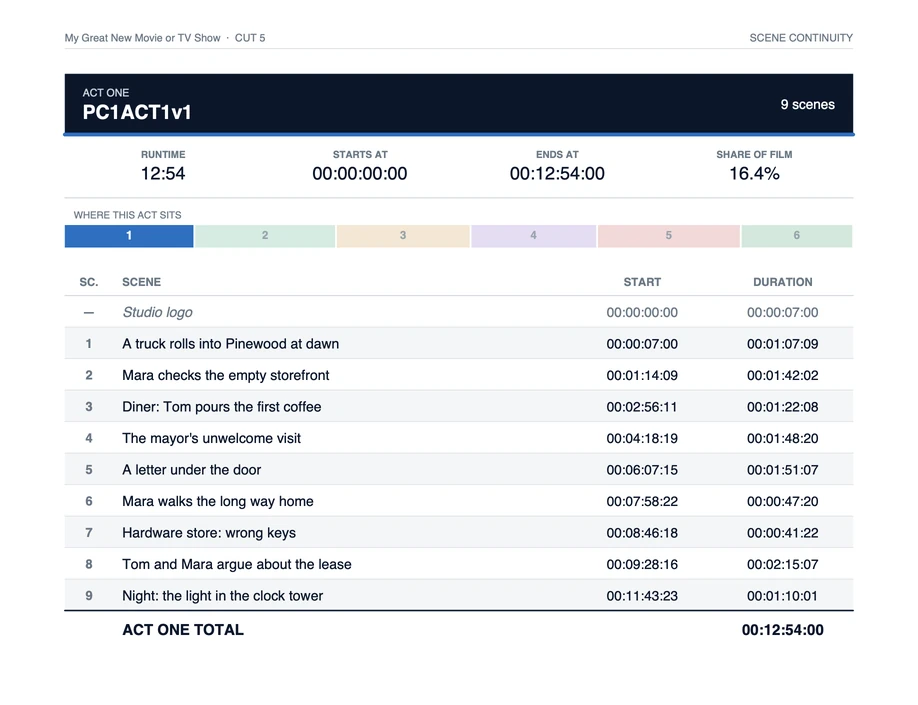Select 'A truck rolls into Pinewood at dawn'

pos(459,344)
